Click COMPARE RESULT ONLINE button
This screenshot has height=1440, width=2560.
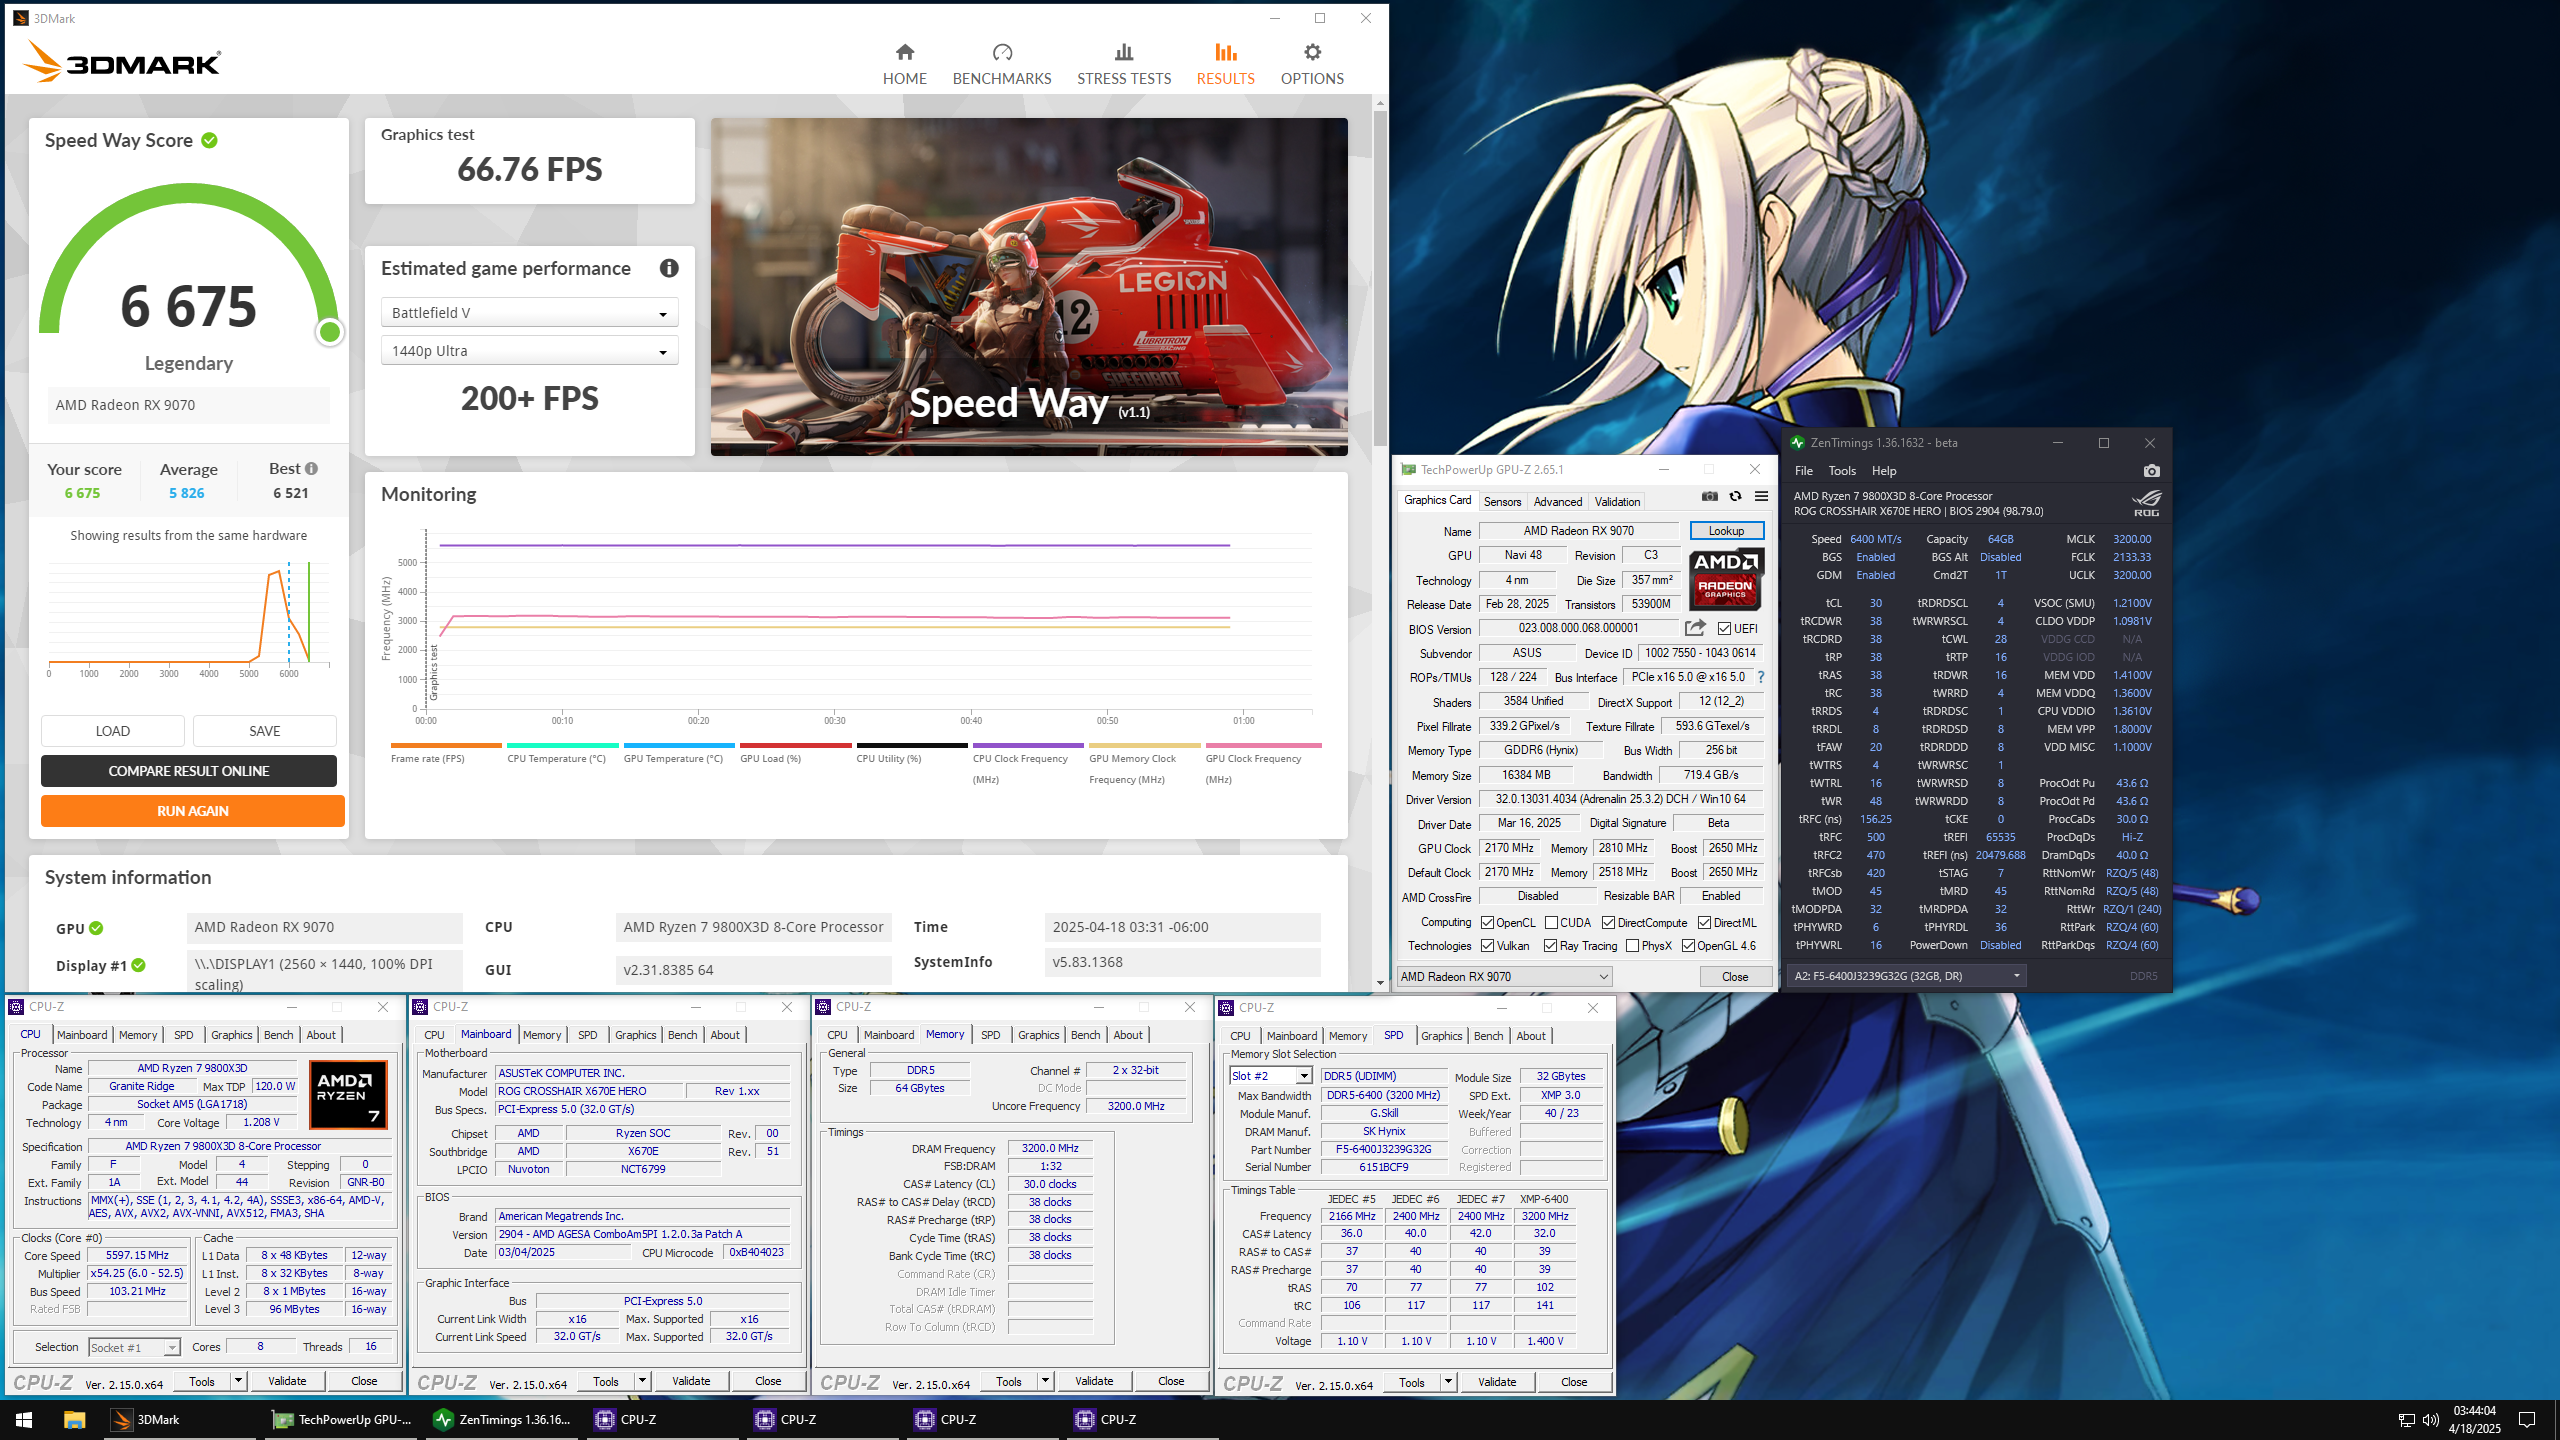point(189,771)
